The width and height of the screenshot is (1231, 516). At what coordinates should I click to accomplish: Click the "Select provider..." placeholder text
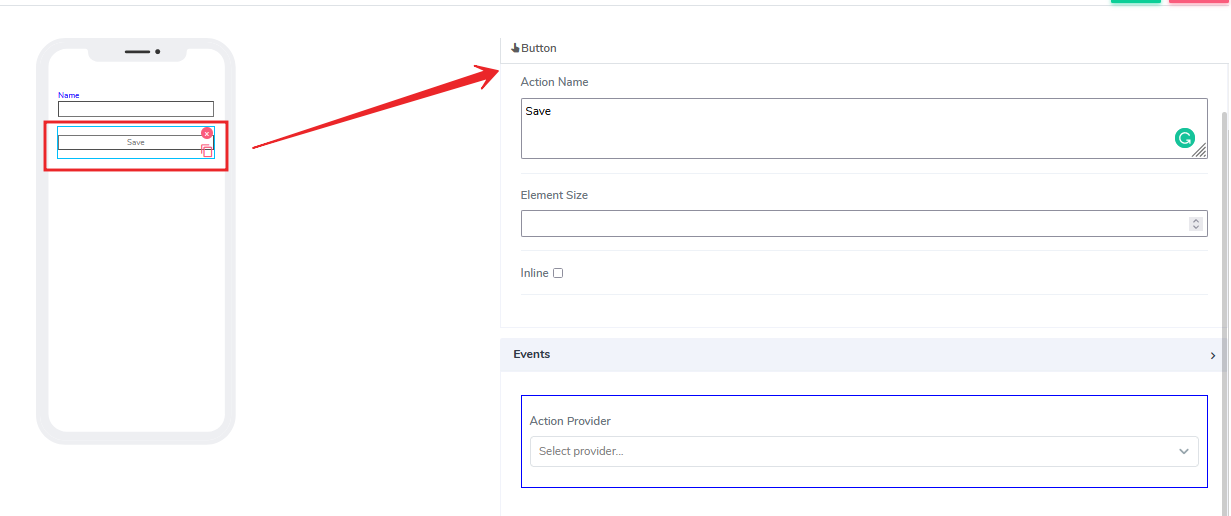pos(581,451)
